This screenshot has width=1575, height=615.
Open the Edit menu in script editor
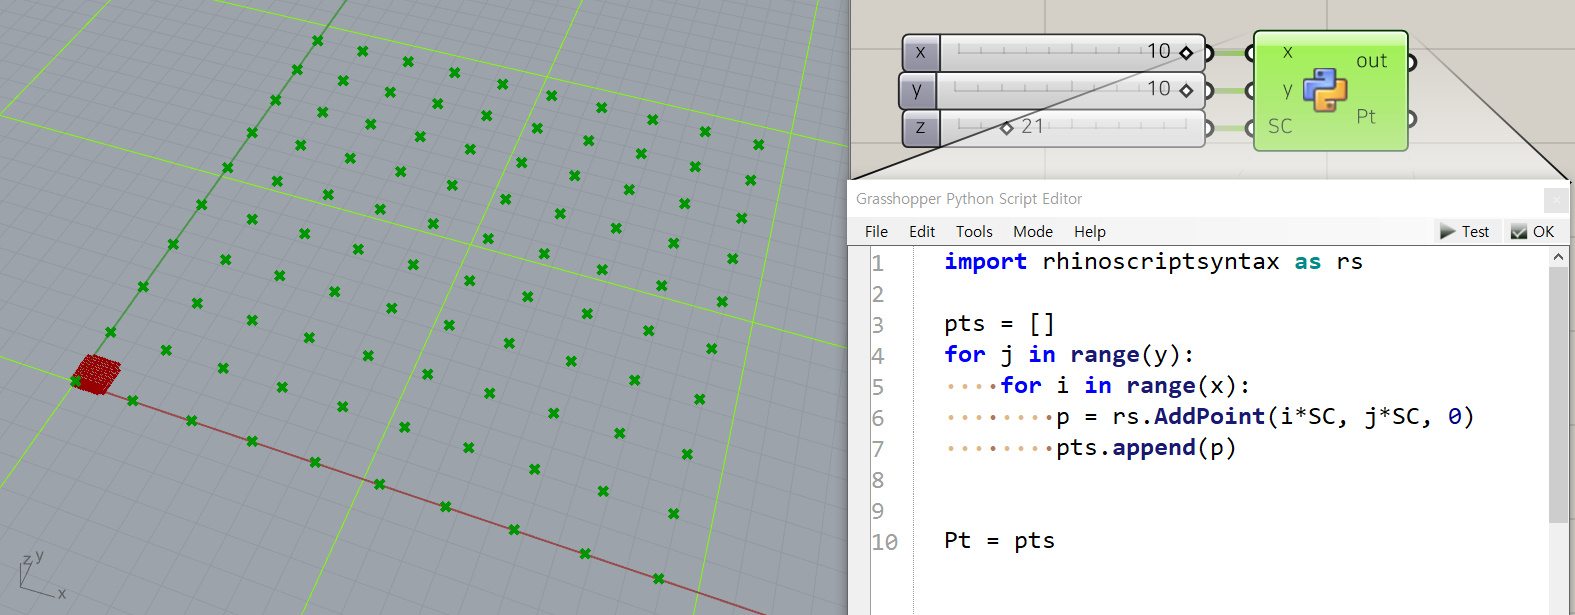pyautogui.click(x=922, y=231)
